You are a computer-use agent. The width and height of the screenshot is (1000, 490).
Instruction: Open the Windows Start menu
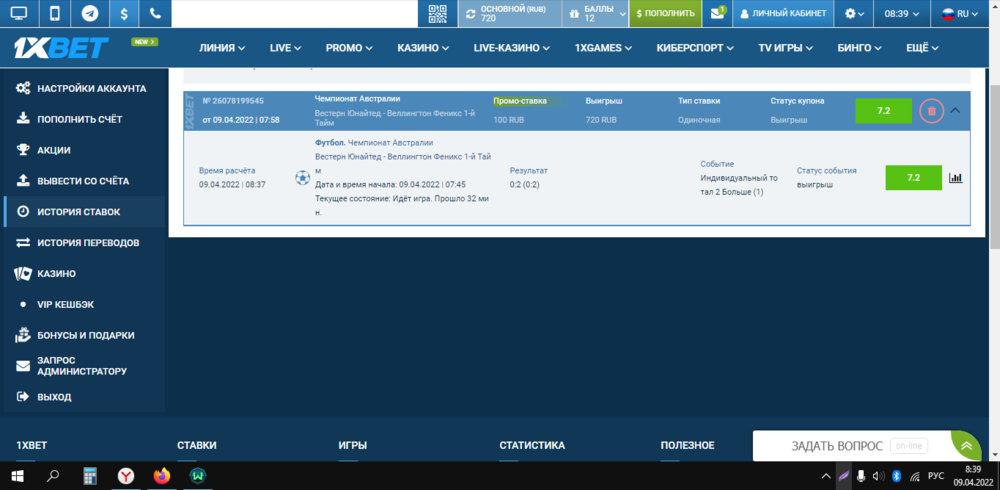pos(17,476)
